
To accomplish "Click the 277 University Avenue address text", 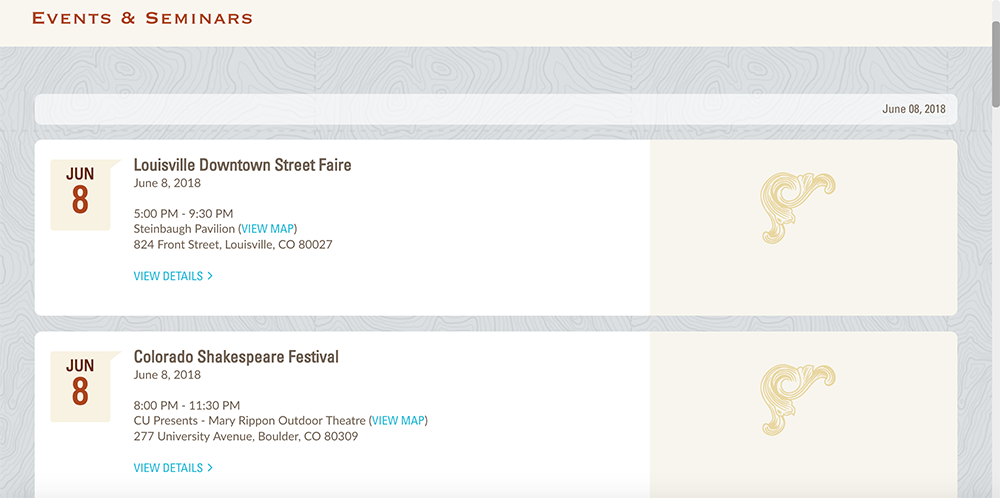I will (246, 437).
